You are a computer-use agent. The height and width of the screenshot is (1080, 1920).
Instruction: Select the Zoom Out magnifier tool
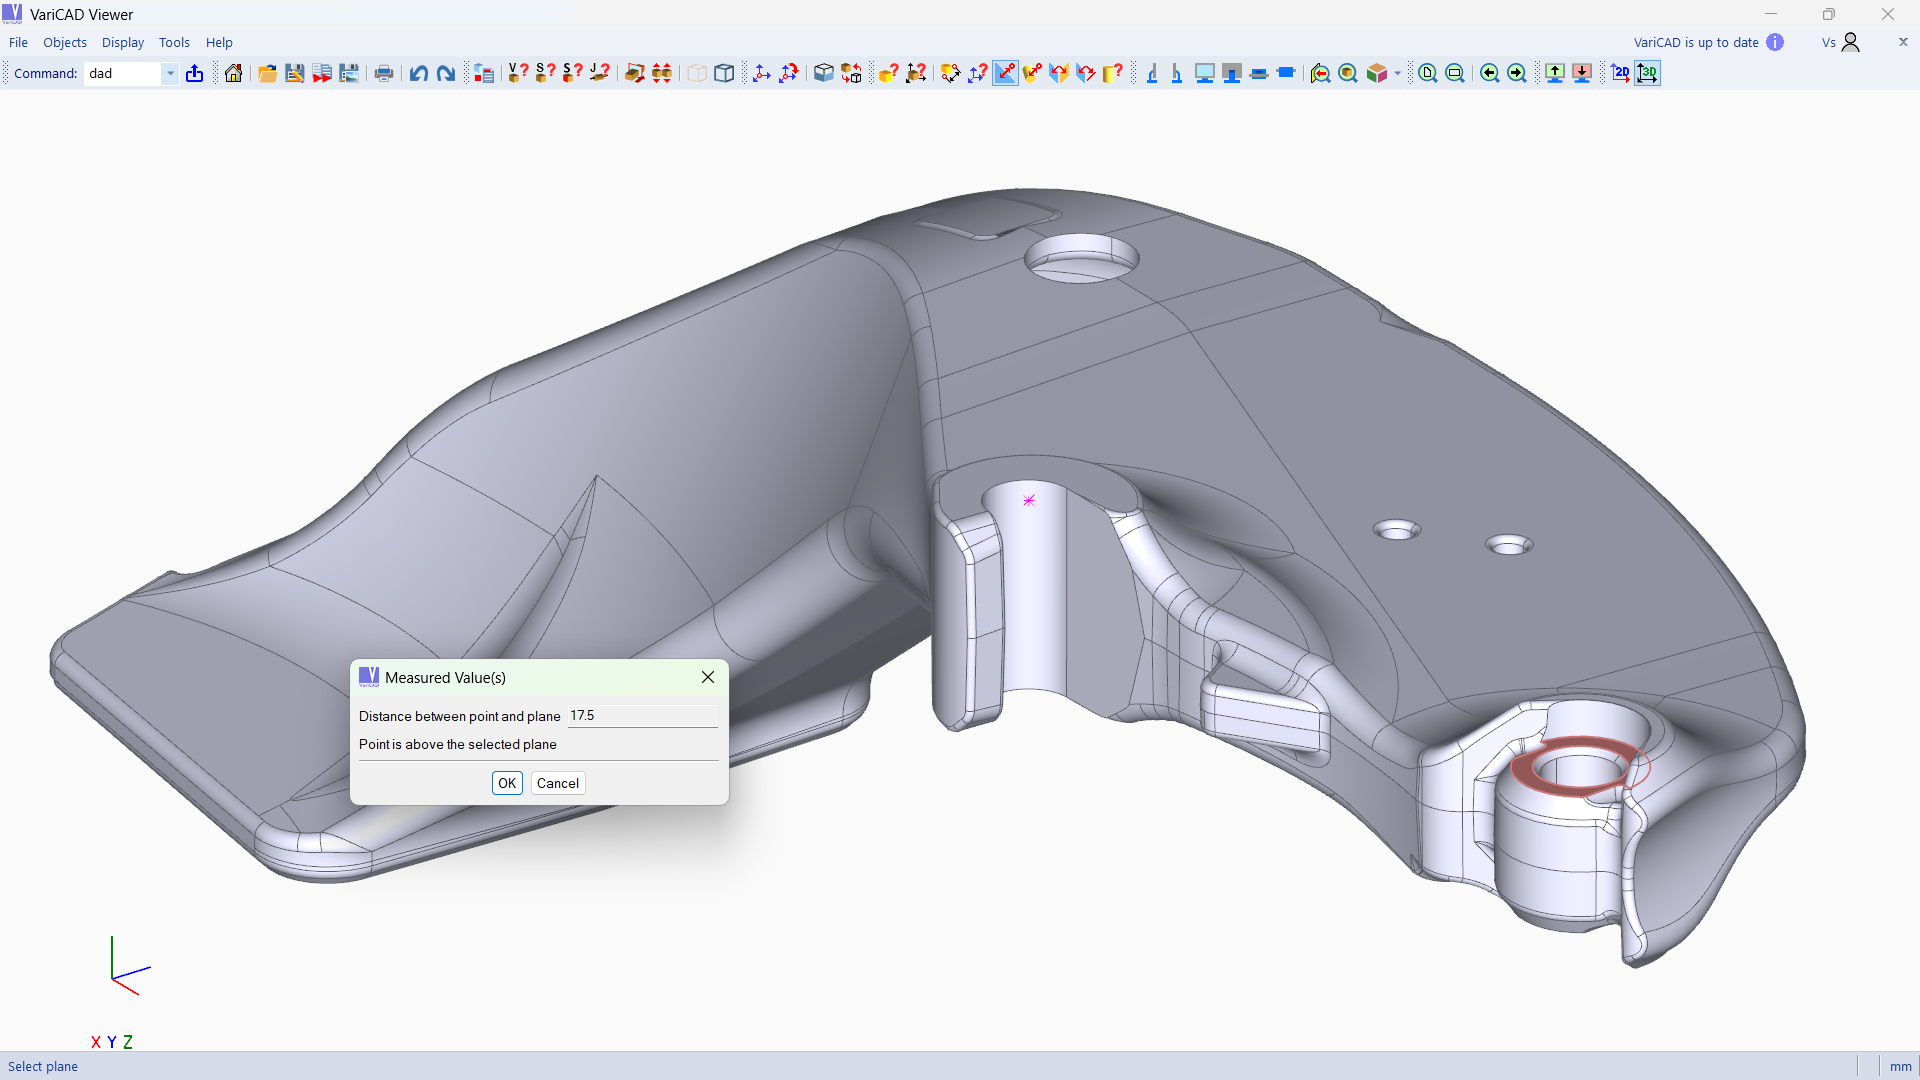[x=1455, y=73]
